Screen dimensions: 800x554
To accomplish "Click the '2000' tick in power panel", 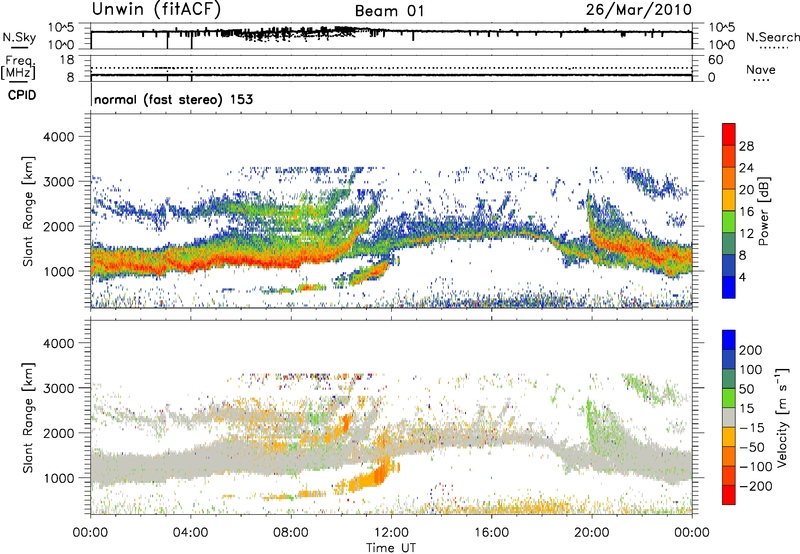I will coord(58,226).
